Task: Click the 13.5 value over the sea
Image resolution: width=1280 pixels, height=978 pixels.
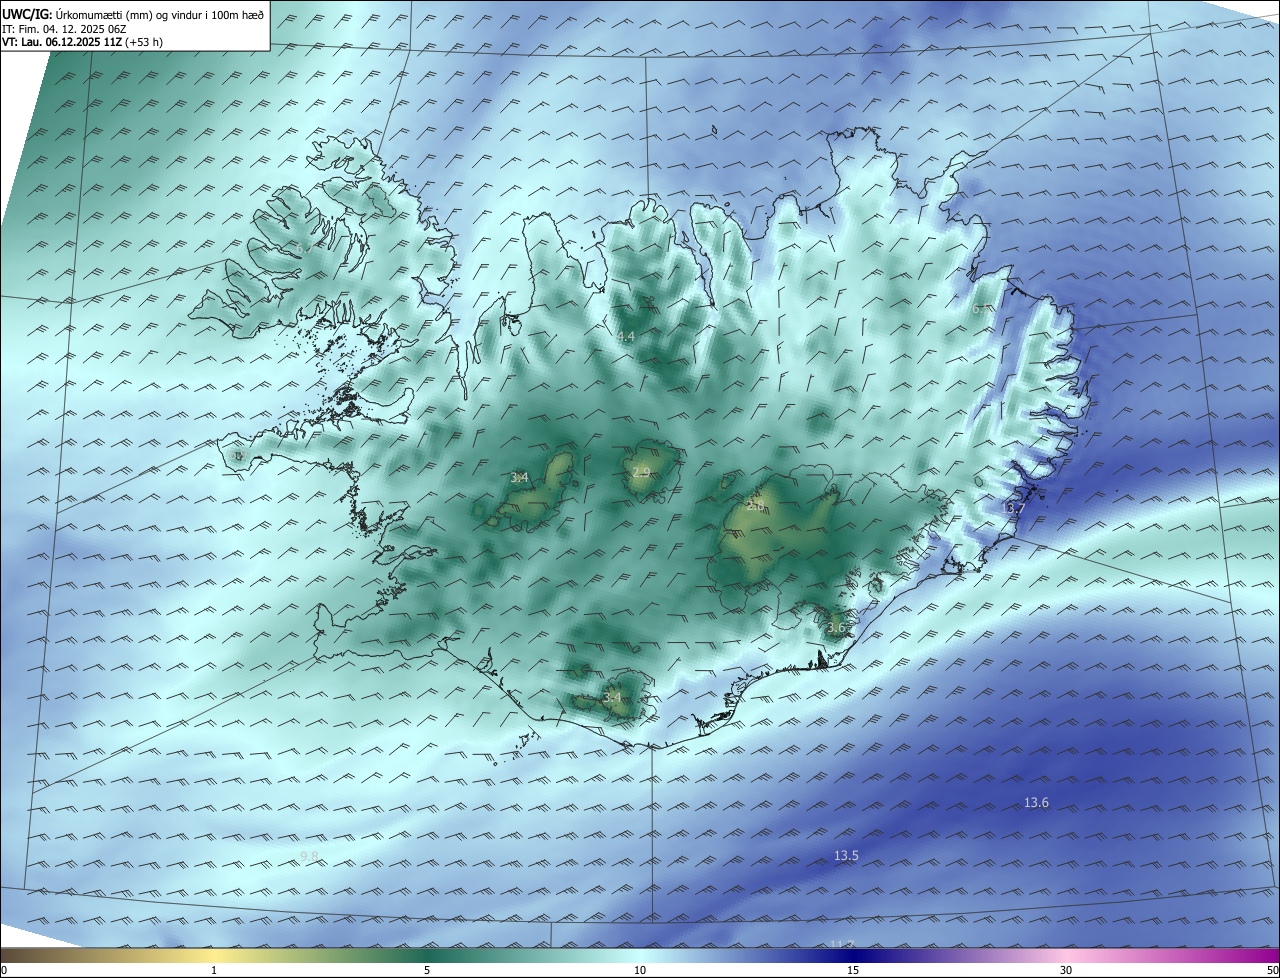Action: pyautogui.click(x=846, y=856)
